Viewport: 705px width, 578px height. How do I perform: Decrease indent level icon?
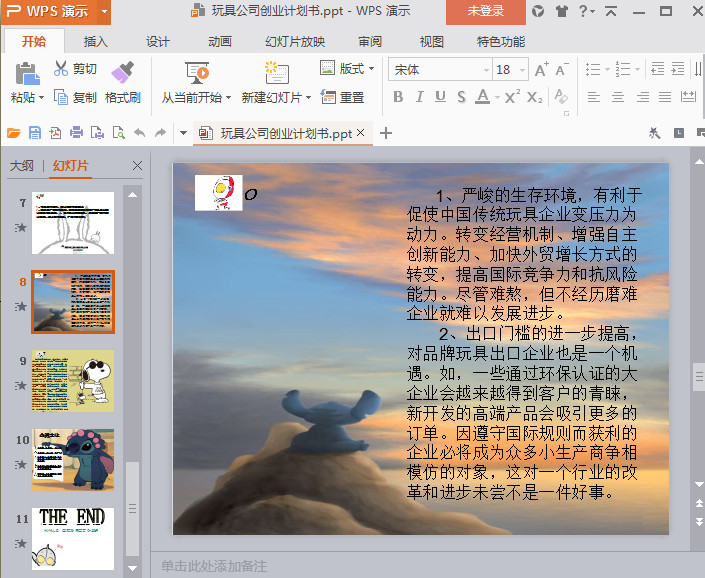tap(657, 69)
